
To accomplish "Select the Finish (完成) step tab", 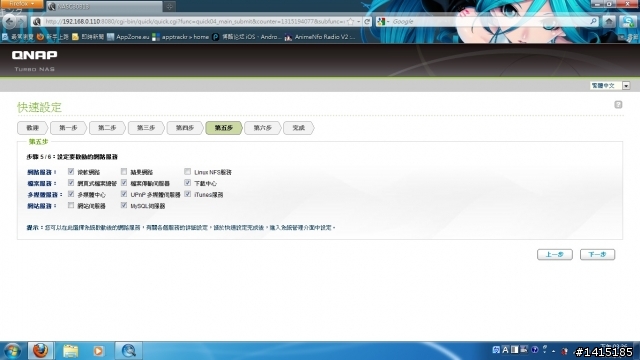I will point(298,128).
